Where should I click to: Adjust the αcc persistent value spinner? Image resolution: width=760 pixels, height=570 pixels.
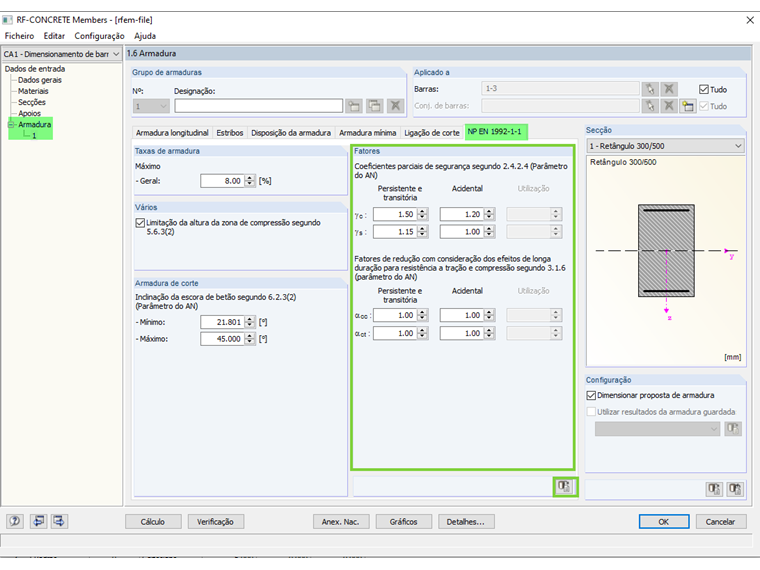pyautogui.click(x=423, y=316)
